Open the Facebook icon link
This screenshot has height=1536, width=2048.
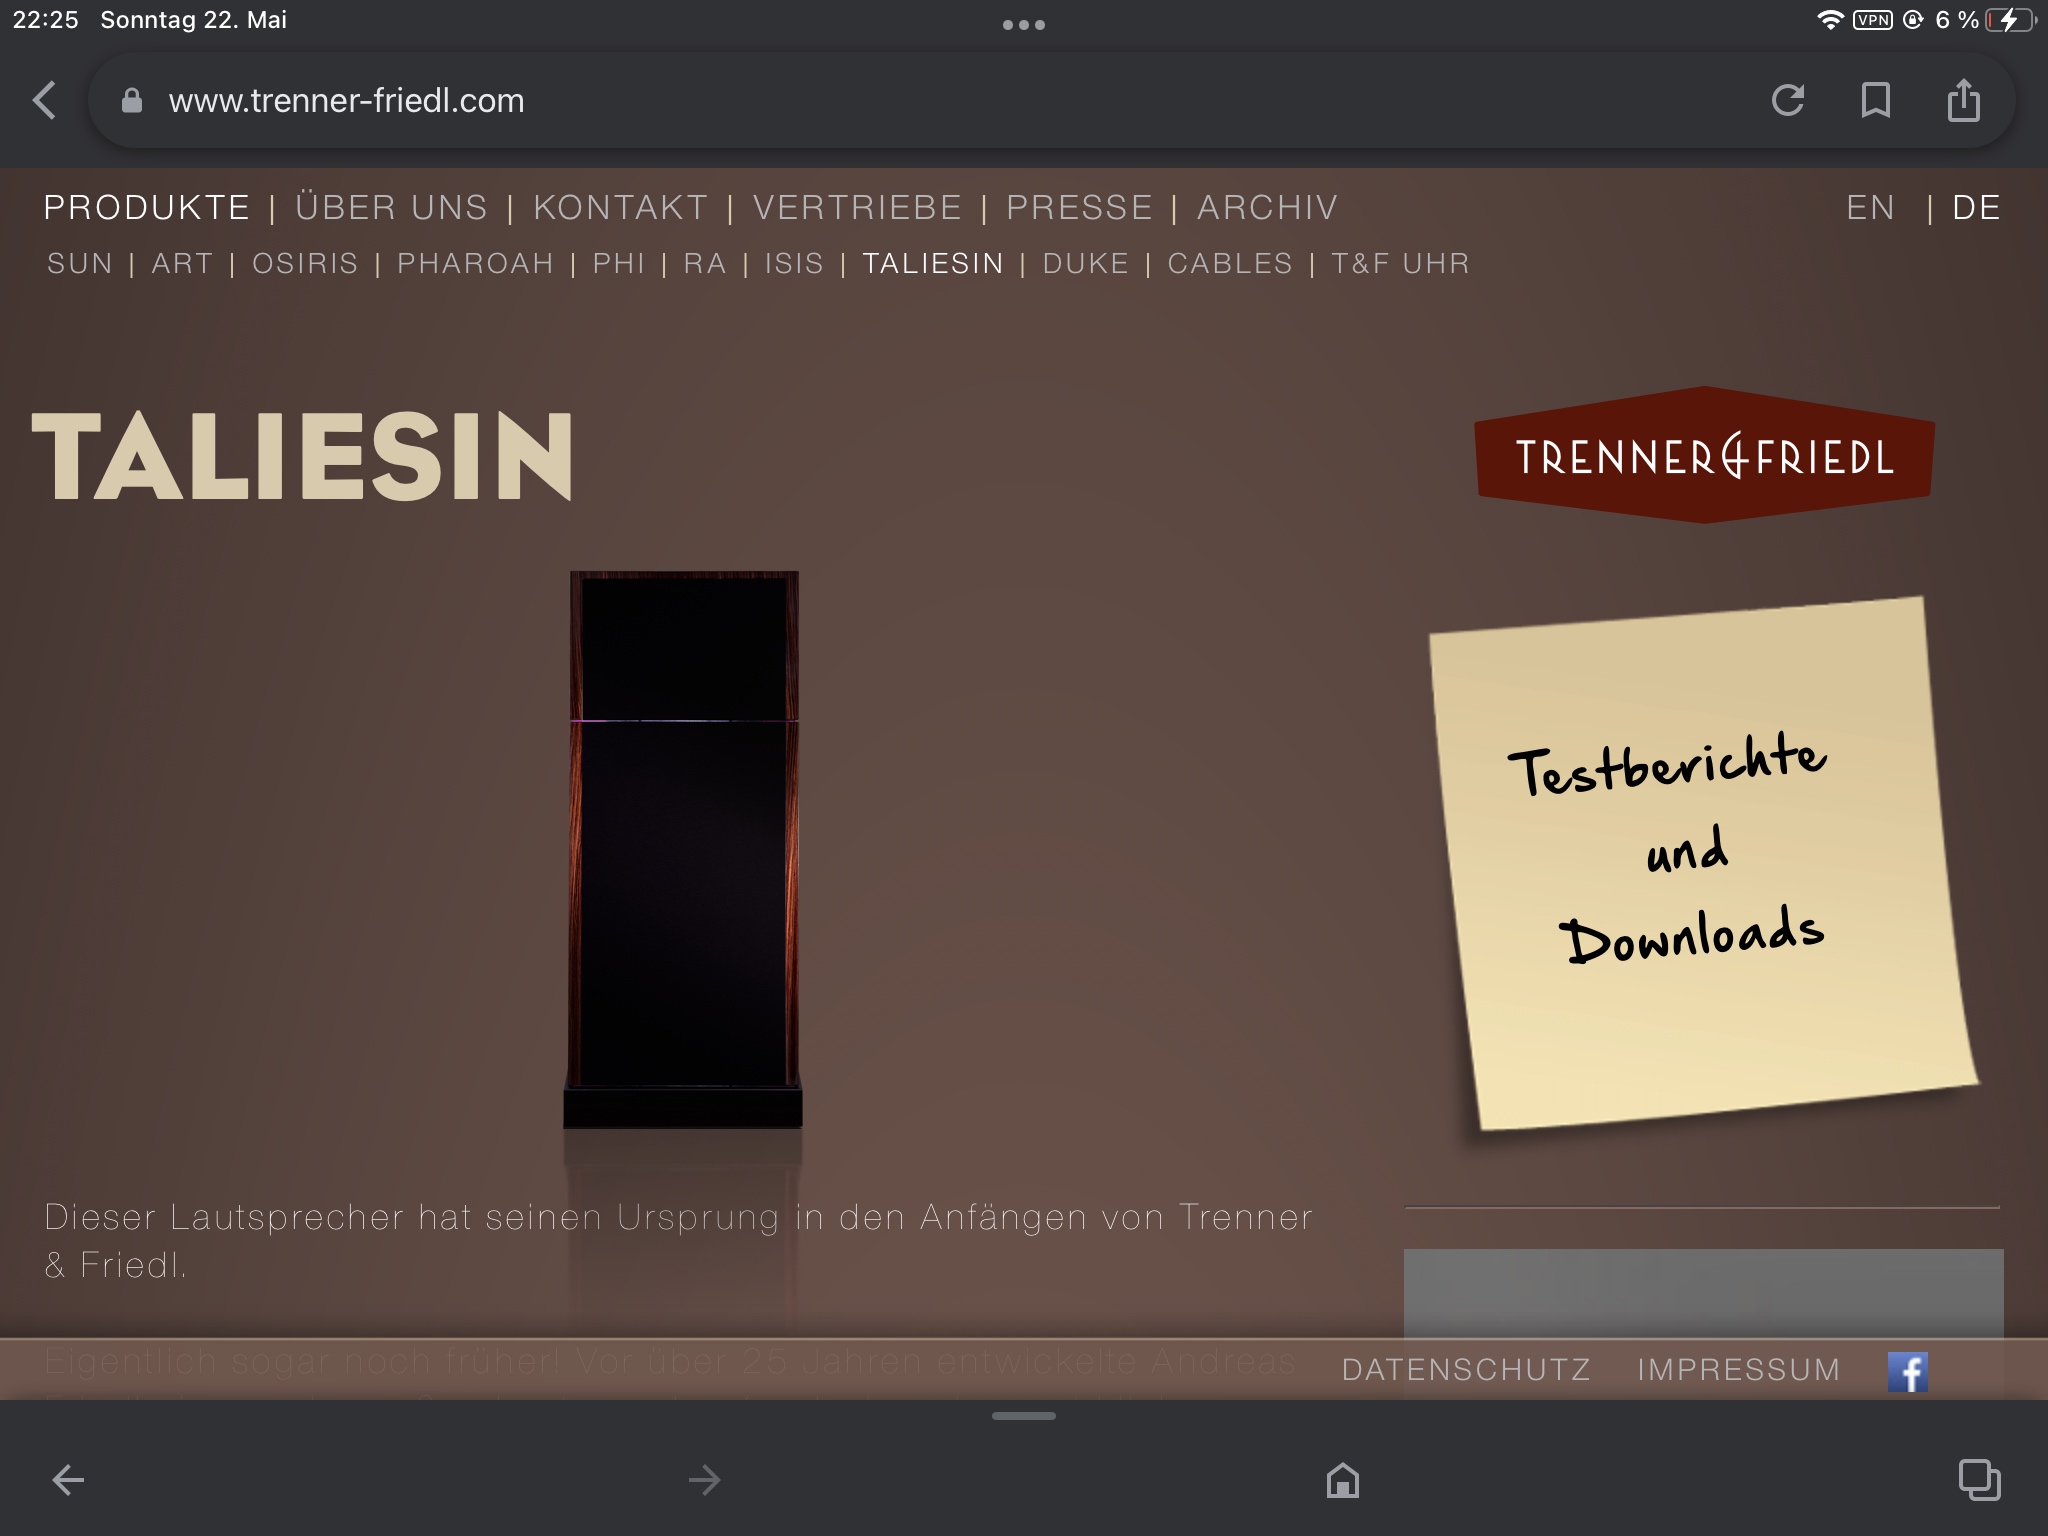point(1908,1371)
